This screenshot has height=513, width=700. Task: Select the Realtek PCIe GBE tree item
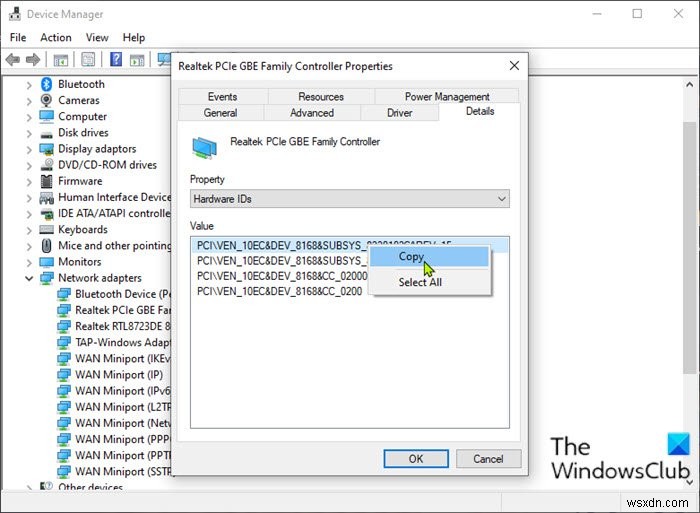[123, 310]
